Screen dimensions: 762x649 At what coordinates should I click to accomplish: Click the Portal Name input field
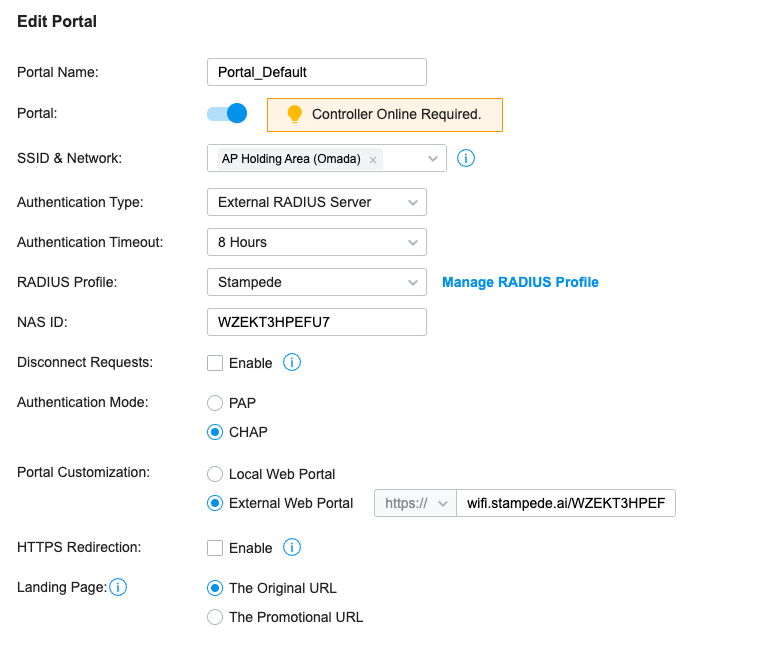point(317,72)
